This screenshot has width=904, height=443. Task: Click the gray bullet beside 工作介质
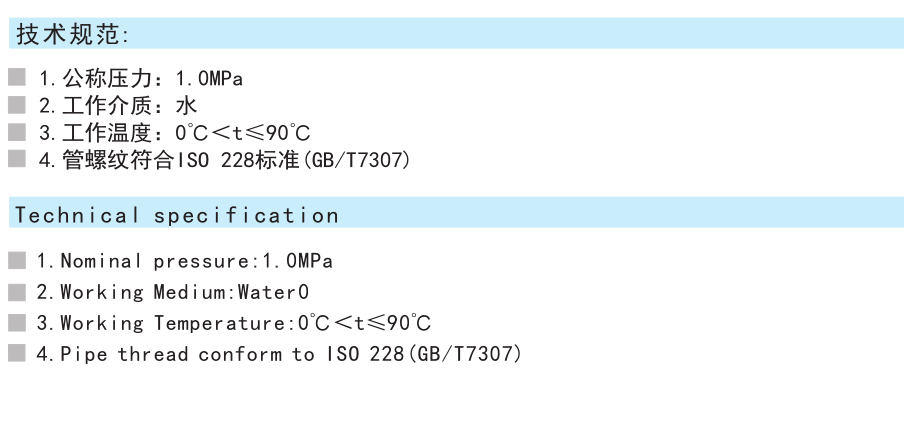tap(17, 104)
